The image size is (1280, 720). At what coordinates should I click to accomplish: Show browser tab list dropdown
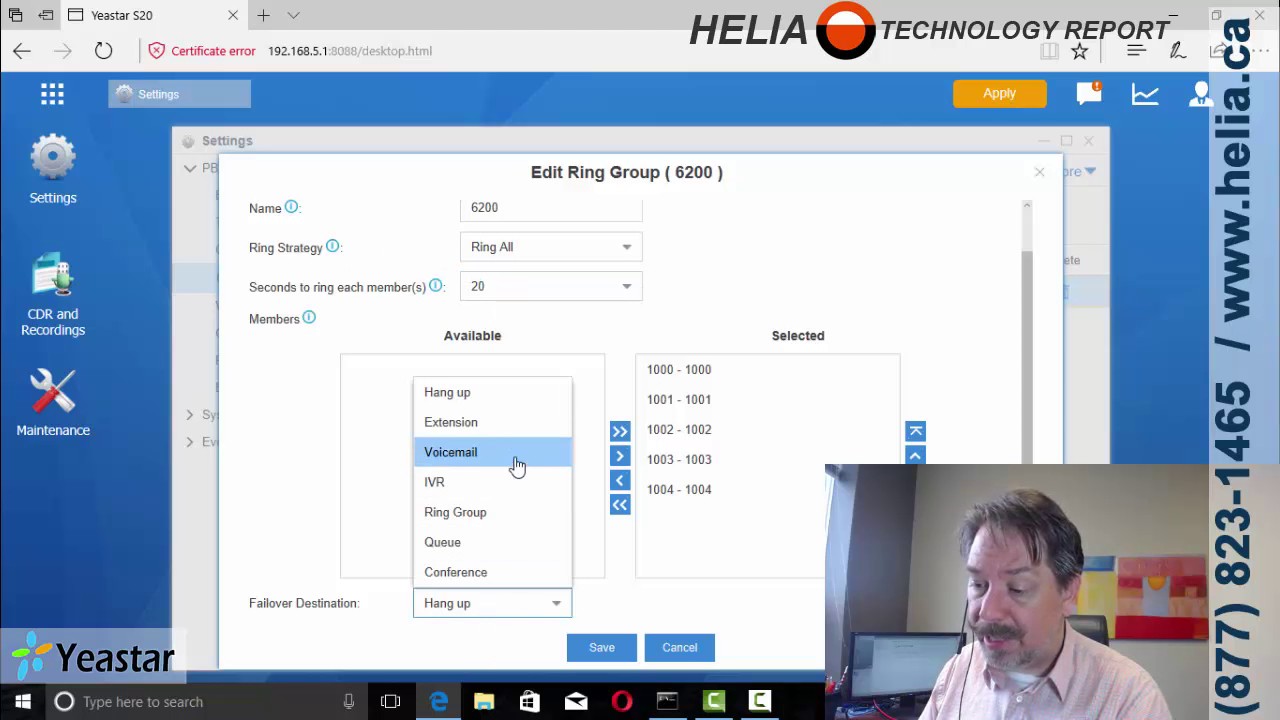pos(293,15)
